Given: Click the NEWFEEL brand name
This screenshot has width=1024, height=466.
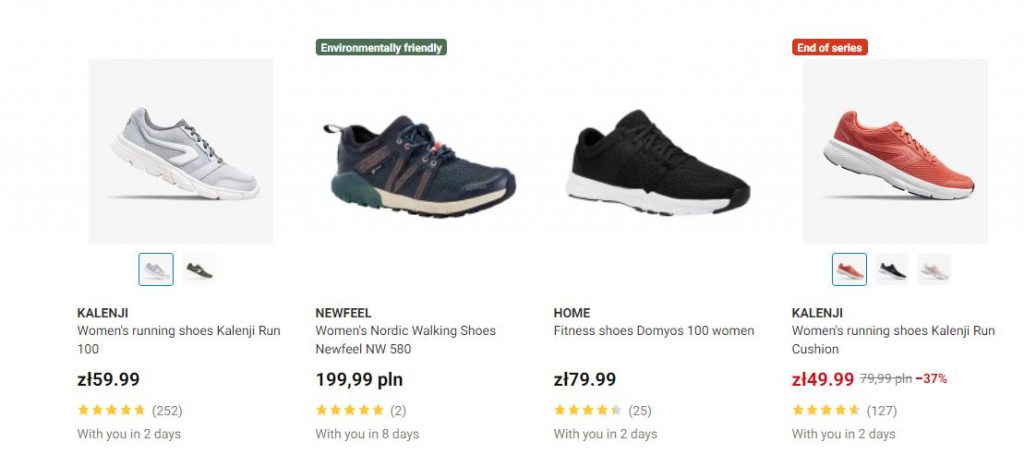Looking at the screenshot, I should click(x=343, y=313).
